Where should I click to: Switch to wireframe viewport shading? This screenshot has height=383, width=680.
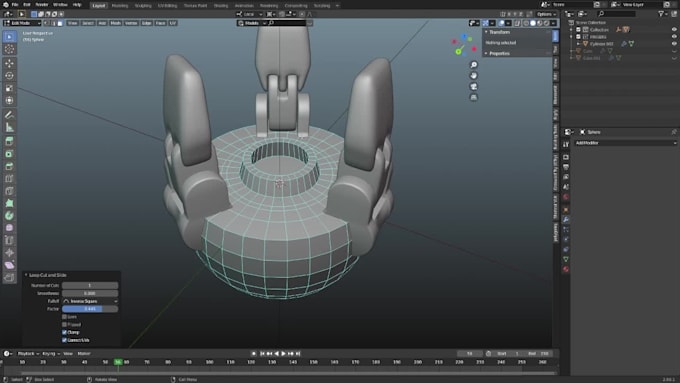coord(526,23)
